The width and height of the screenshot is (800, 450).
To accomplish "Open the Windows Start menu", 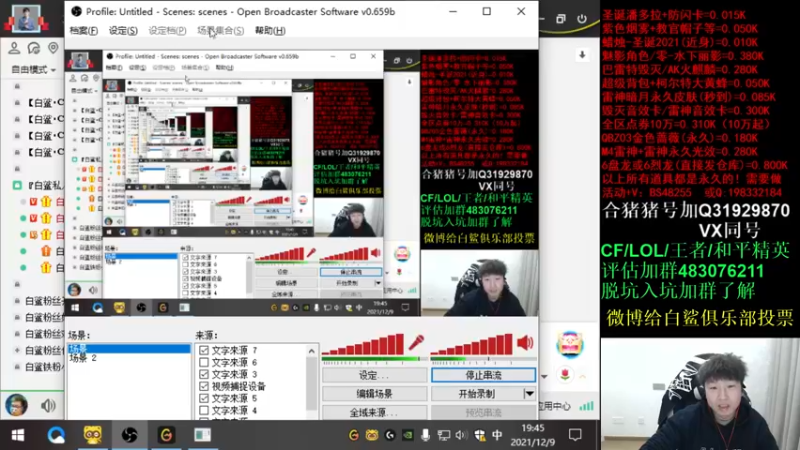I will coord(18,435).
